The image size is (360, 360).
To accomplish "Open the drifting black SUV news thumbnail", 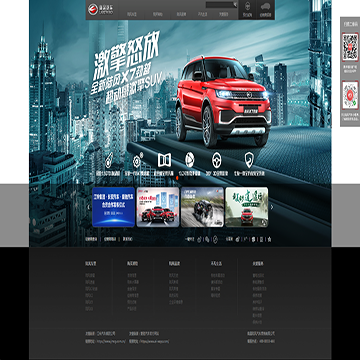I will (202, 207).
